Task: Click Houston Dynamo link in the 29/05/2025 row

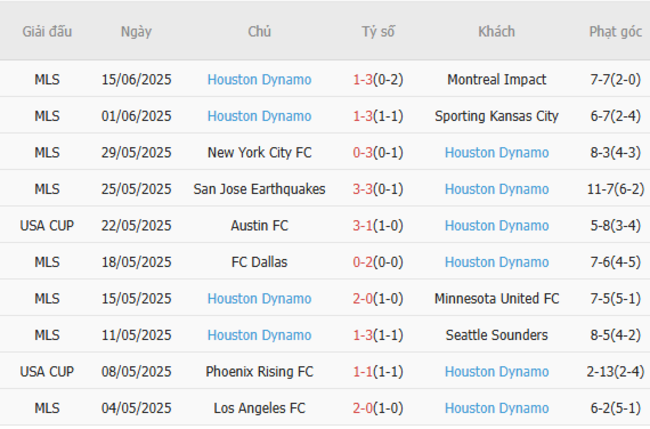Action: [496, 153]
